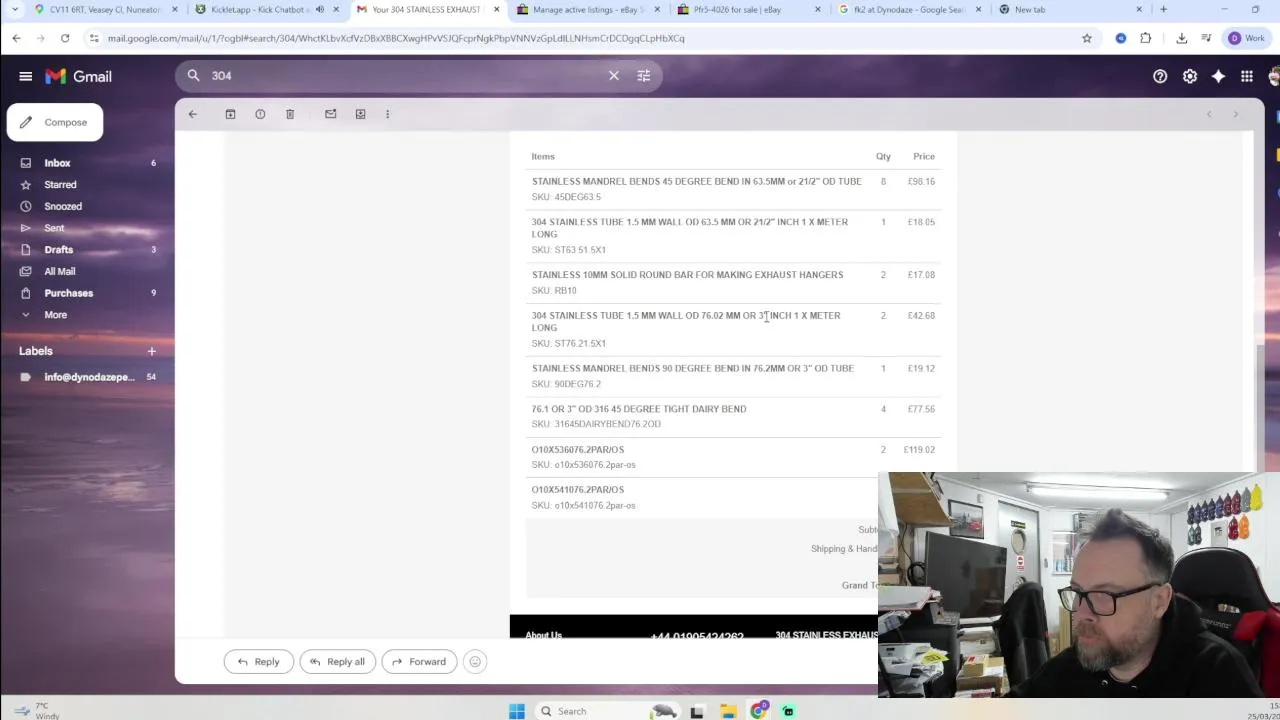Click Reply all button
This screenshot has width=1280, height=720.
pyautogui.click(x=338, y=661)
